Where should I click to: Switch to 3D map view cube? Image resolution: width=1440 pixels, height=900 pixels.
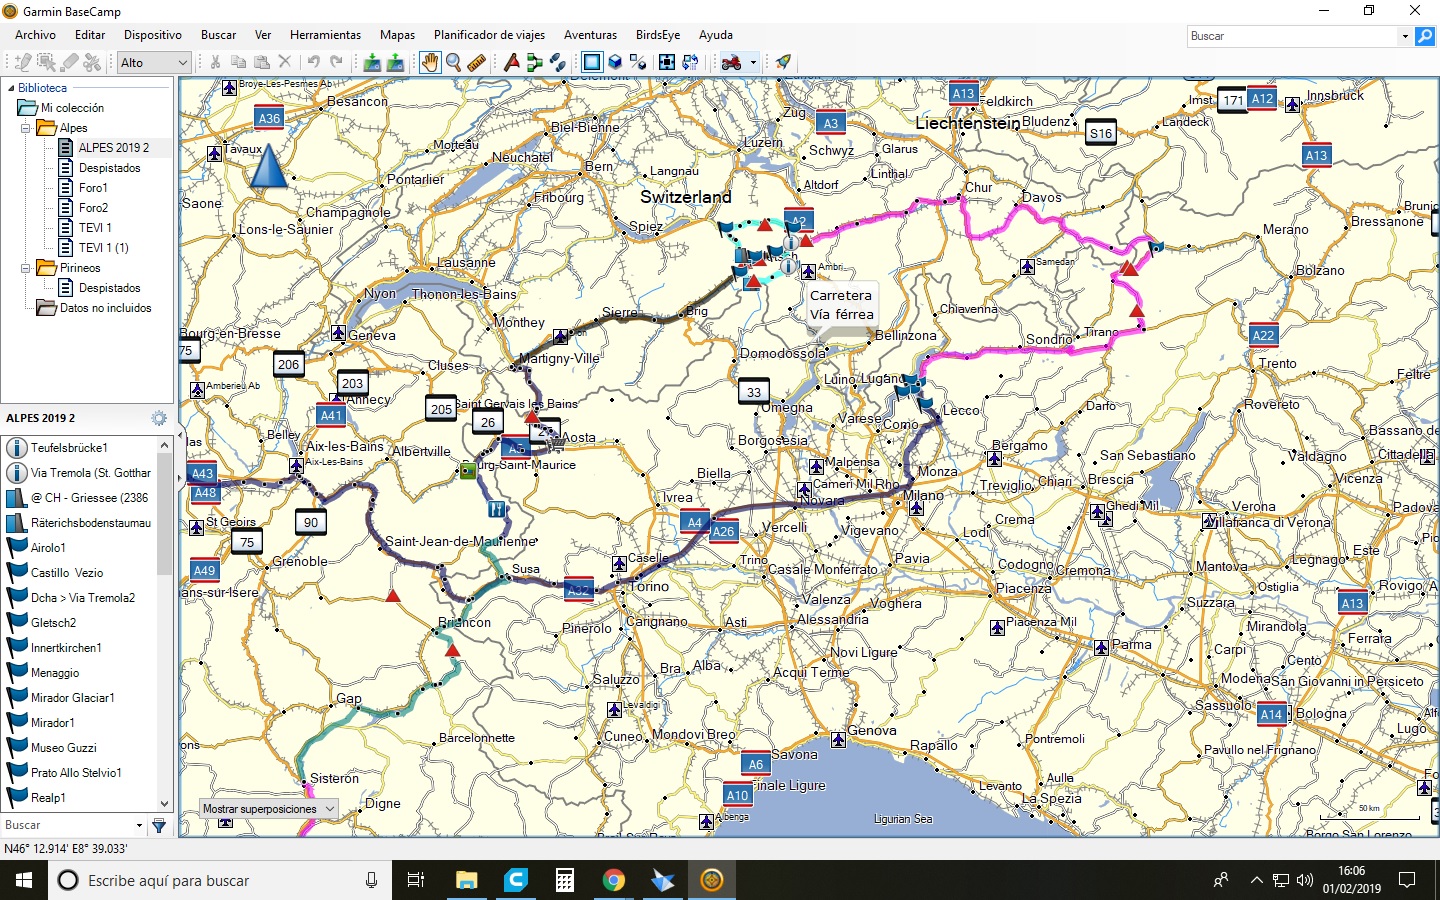pos(615,62)
